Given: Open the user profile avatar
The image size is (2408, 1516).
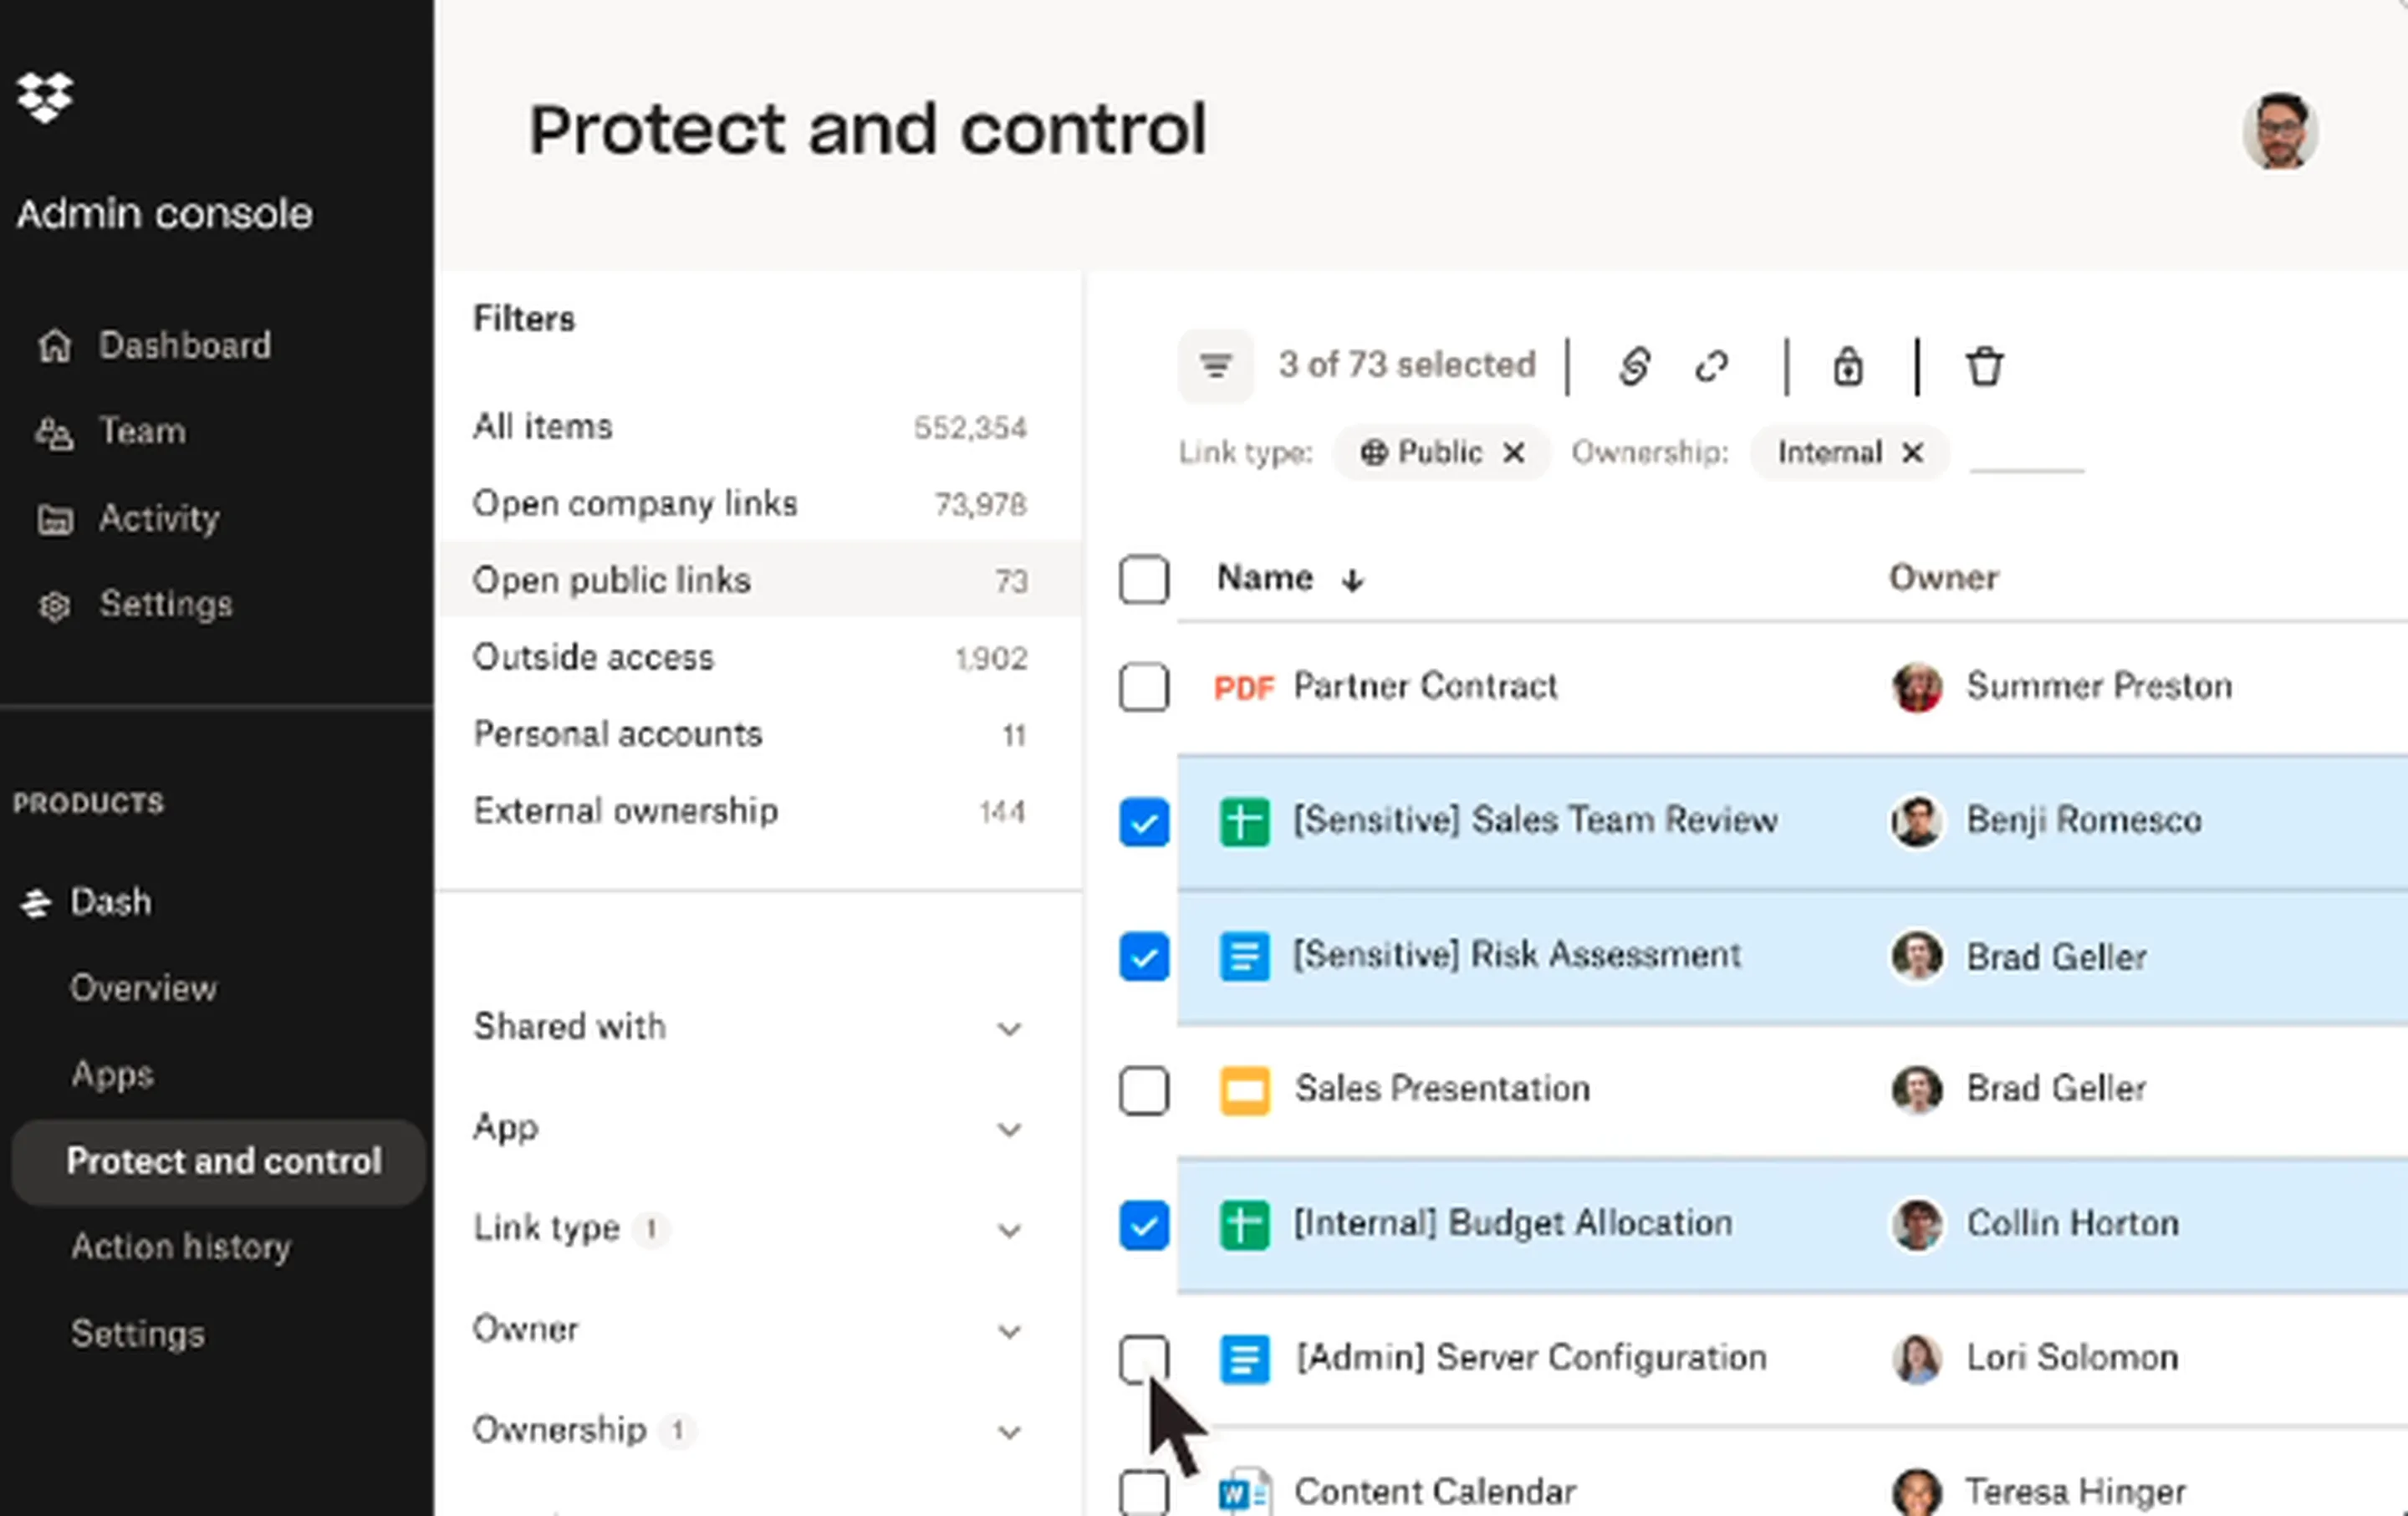Looking at the screenshot, I should (x=2279, y=131).
